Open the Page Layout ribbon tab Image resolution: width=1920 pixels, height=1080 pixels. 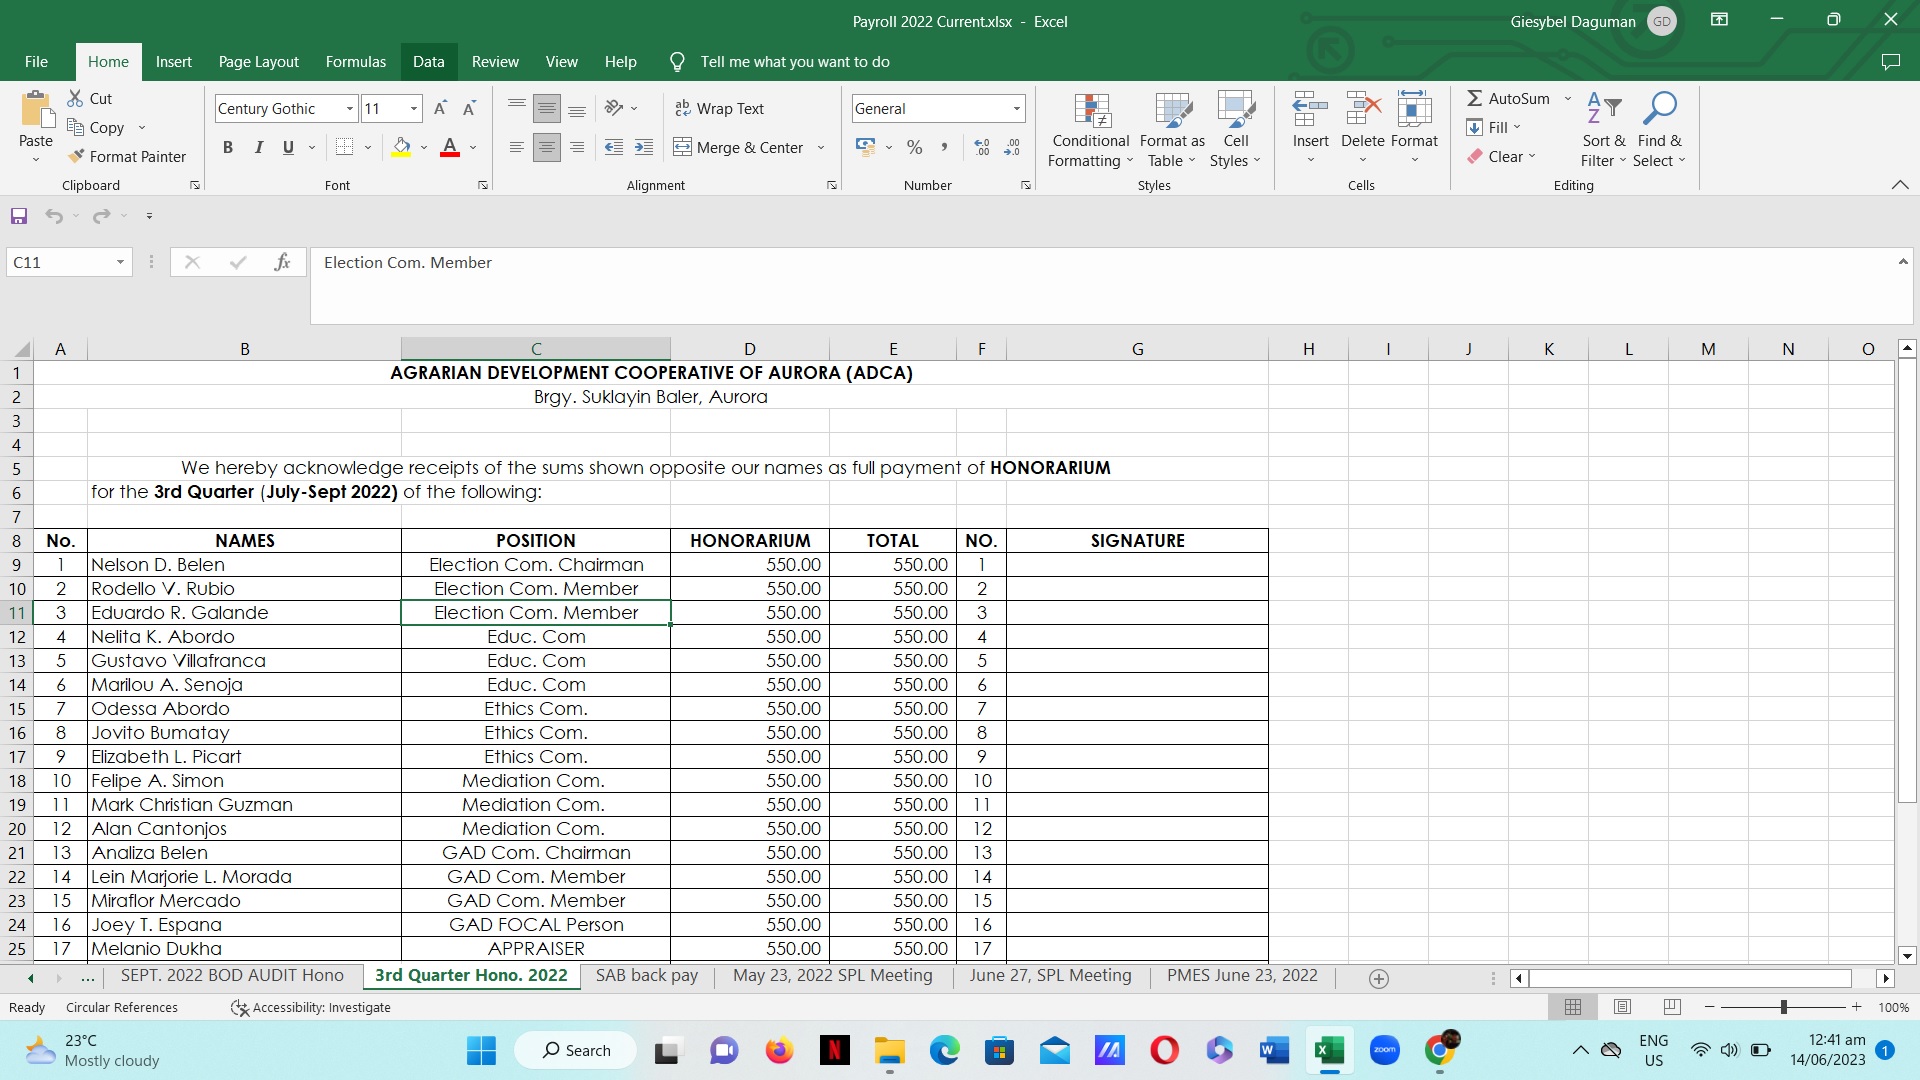tap(258, 62)
